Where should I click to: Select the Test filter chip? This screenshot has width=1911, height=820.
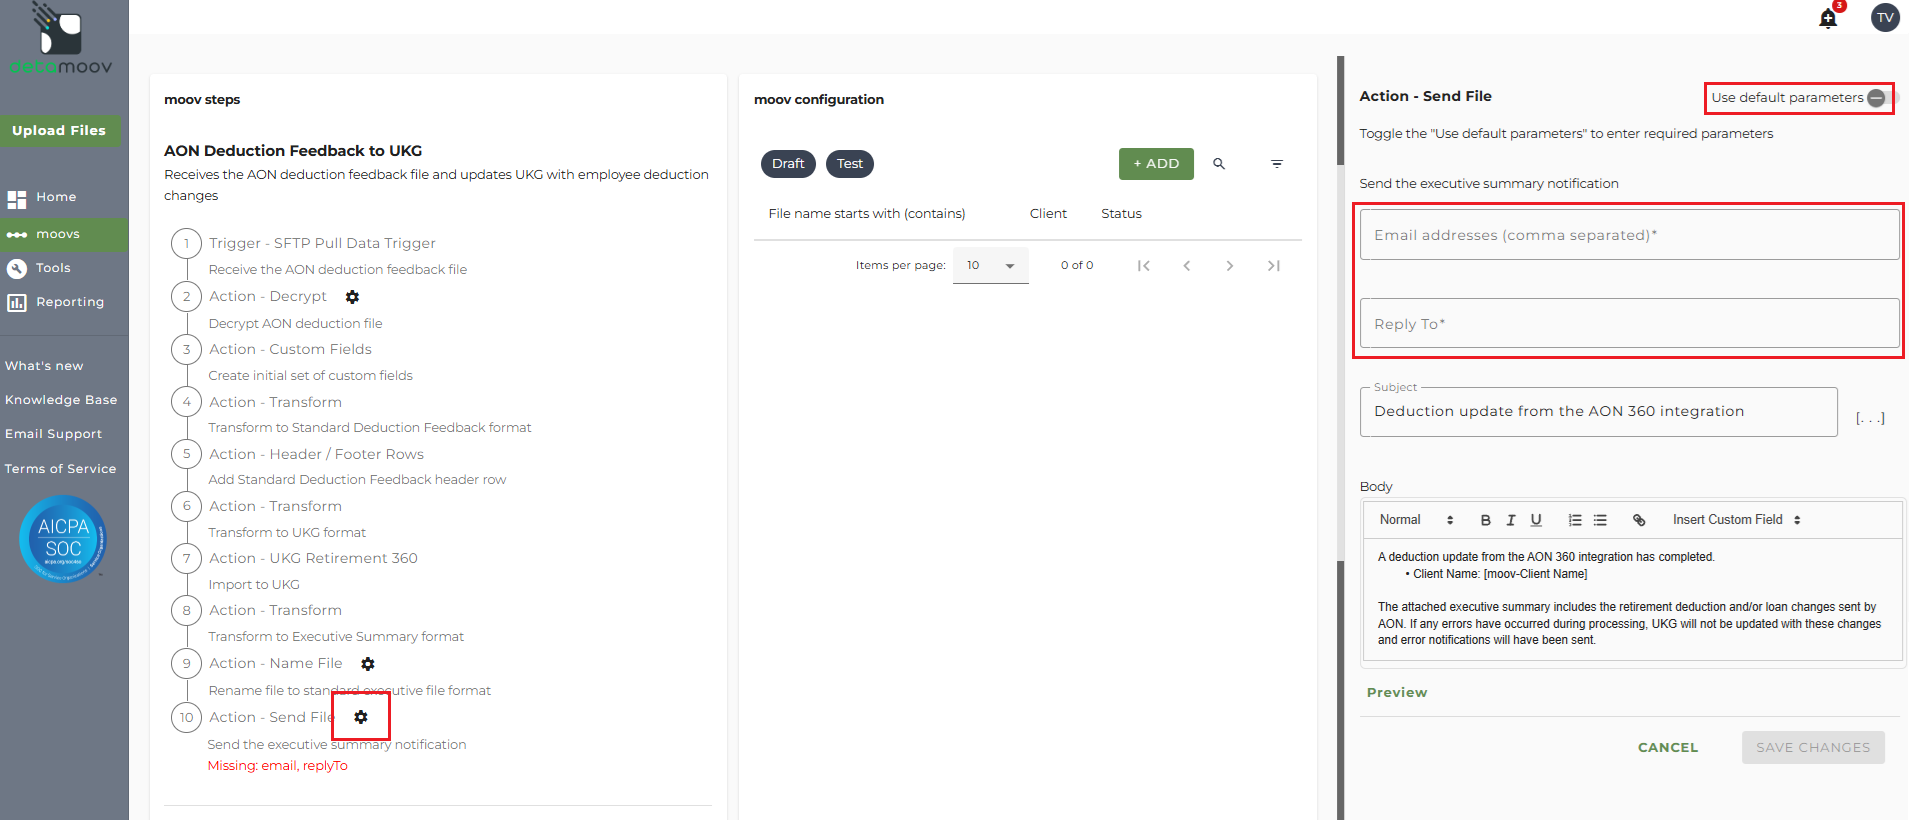(850, 164)
